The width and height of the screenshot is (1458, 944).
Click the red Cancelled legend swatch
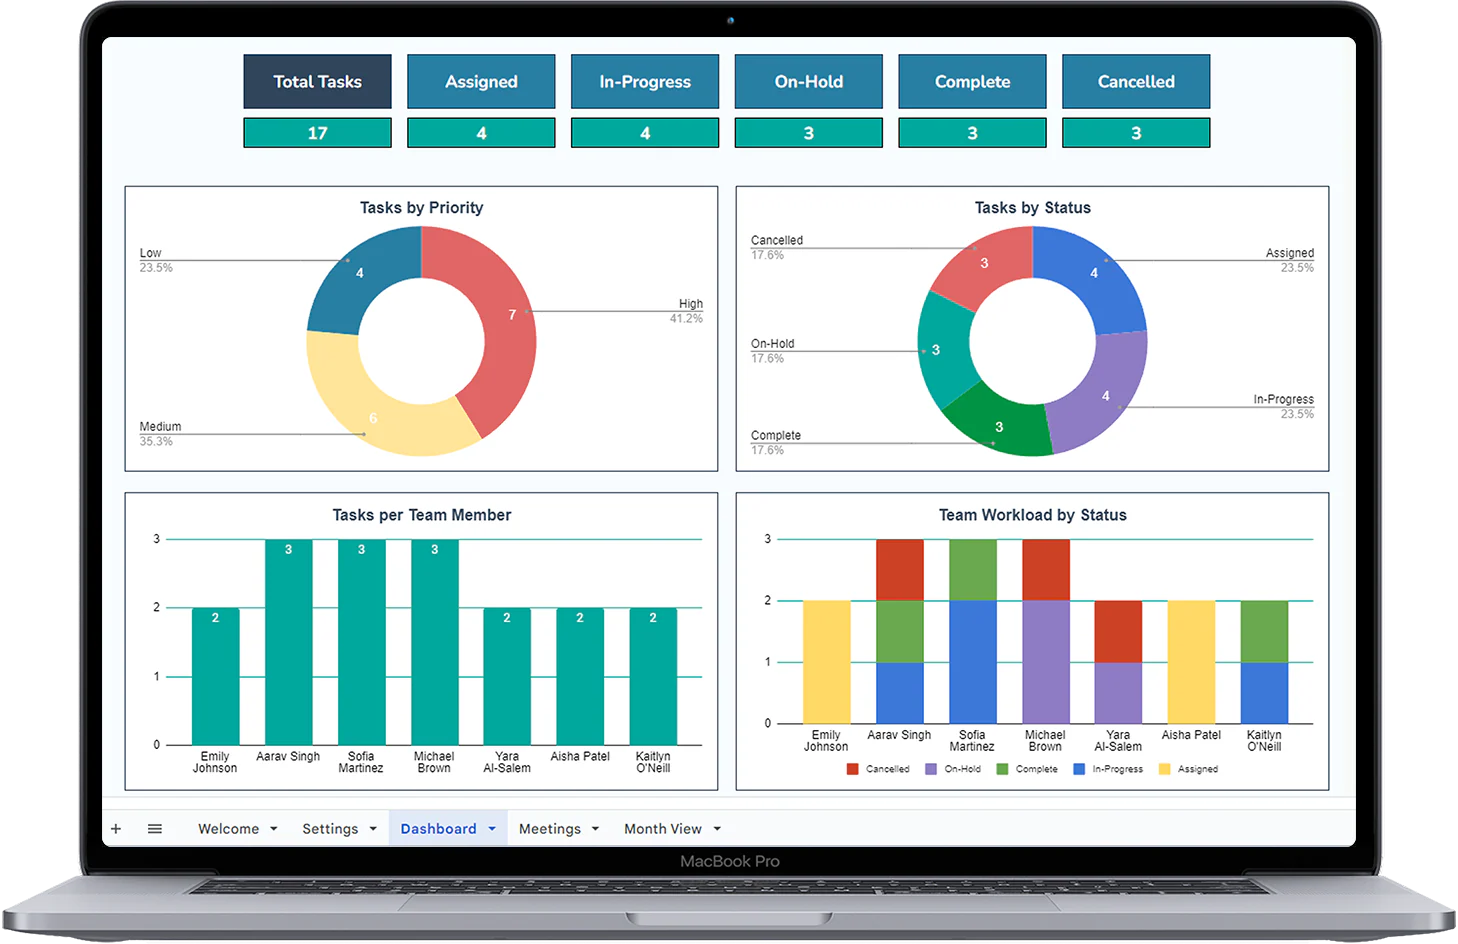[852, 769]
